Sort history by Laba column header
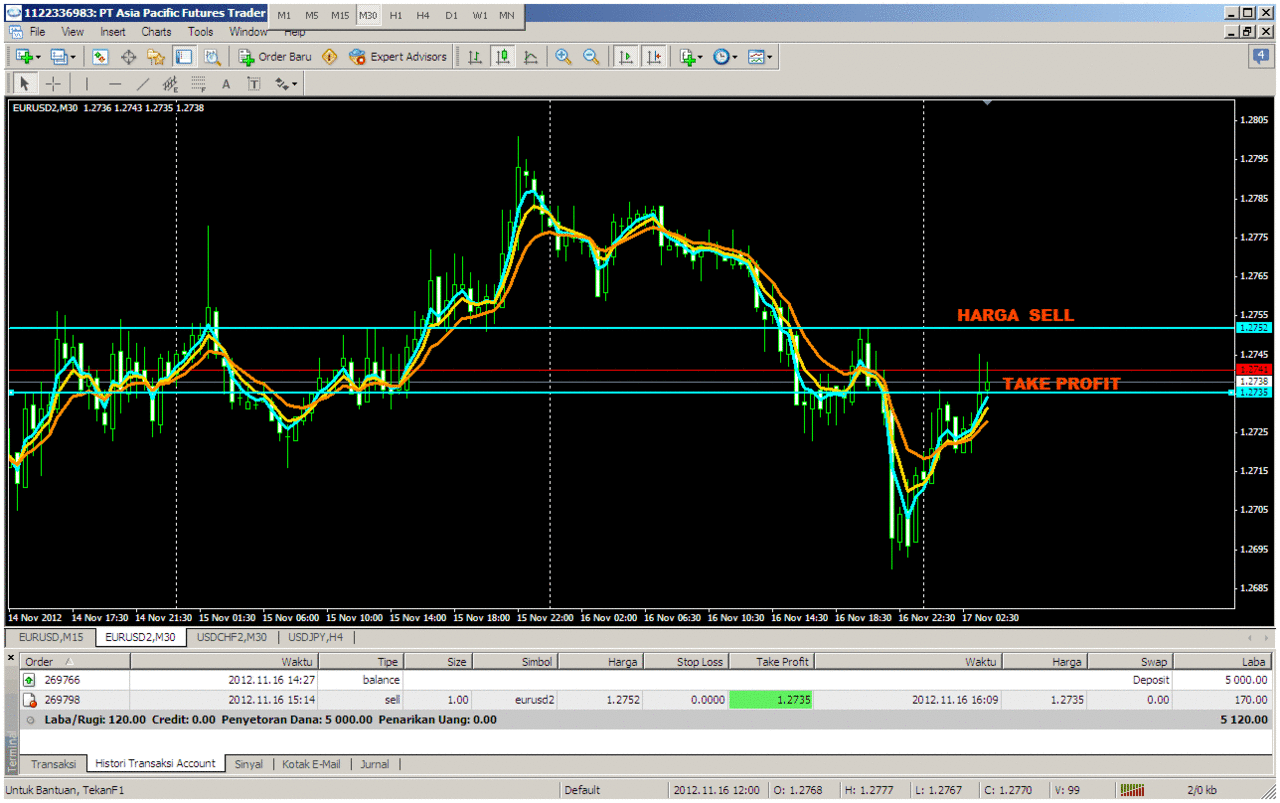Screen dimensions: 1280x803 click(x=1221, y=661)
